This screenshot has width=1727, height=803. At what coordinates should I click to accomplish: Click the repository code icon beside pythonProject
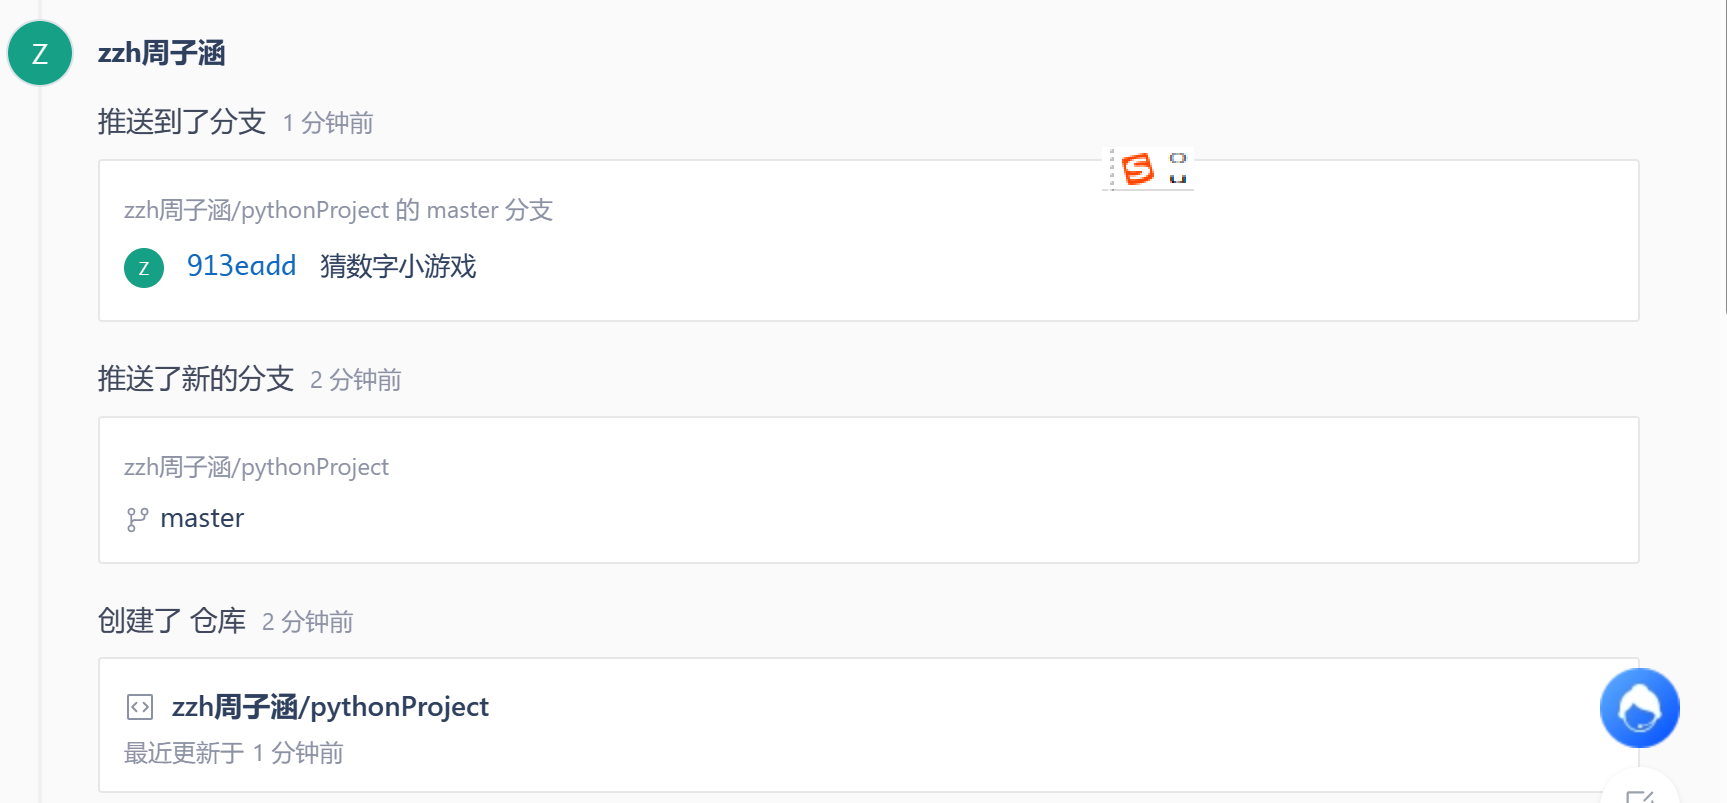140,707
